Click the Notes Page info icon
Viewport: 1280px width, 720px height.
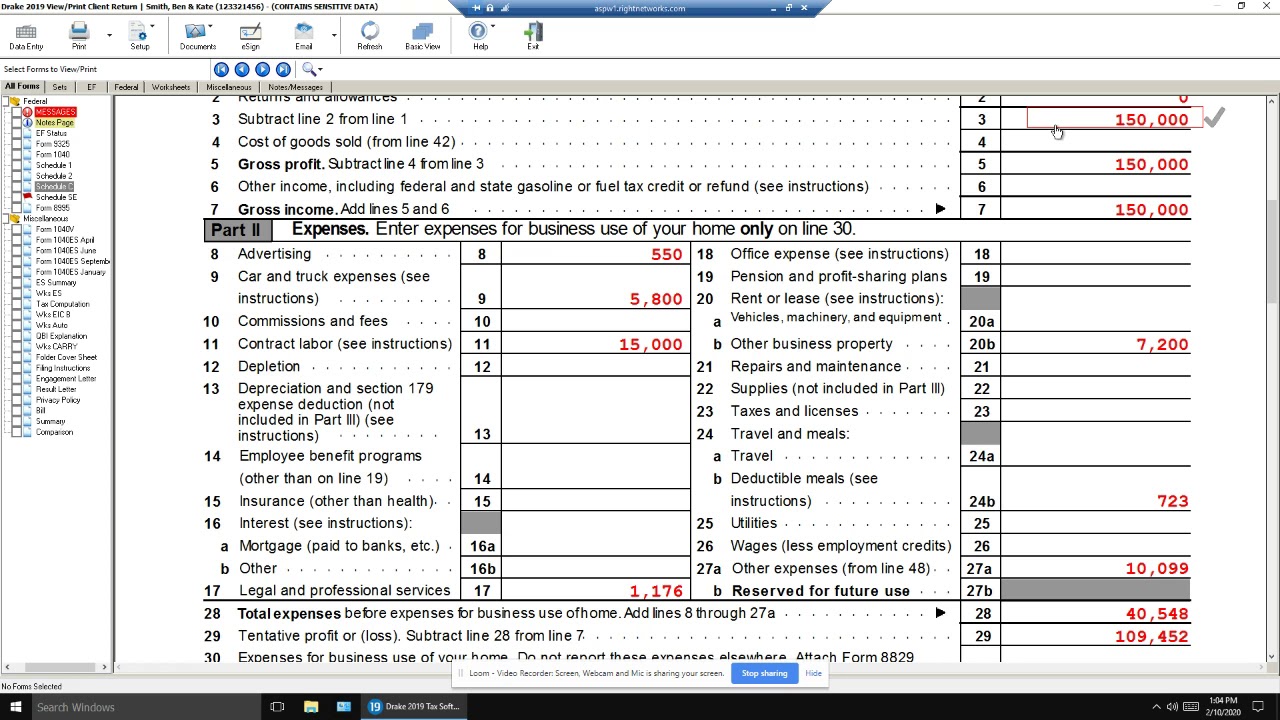coord(27,123)
